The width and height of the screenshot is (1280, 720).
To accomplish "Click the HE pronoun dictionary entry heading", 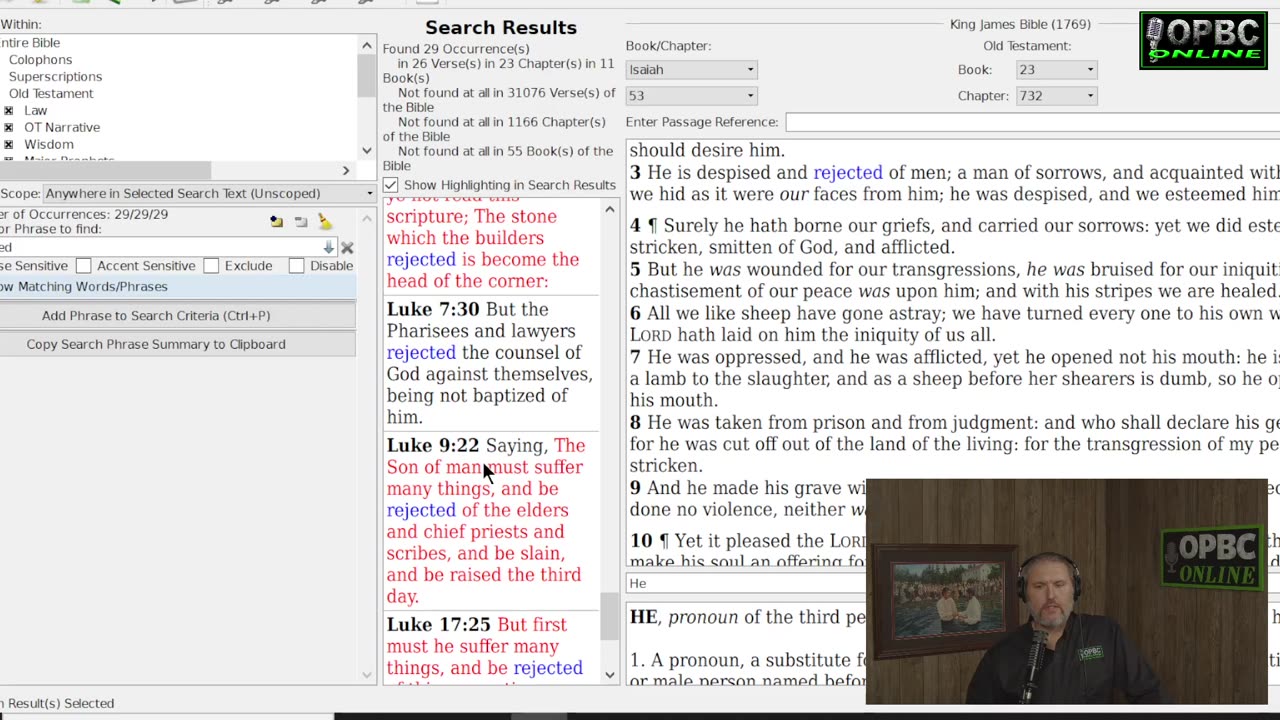I will coord(644,618).
